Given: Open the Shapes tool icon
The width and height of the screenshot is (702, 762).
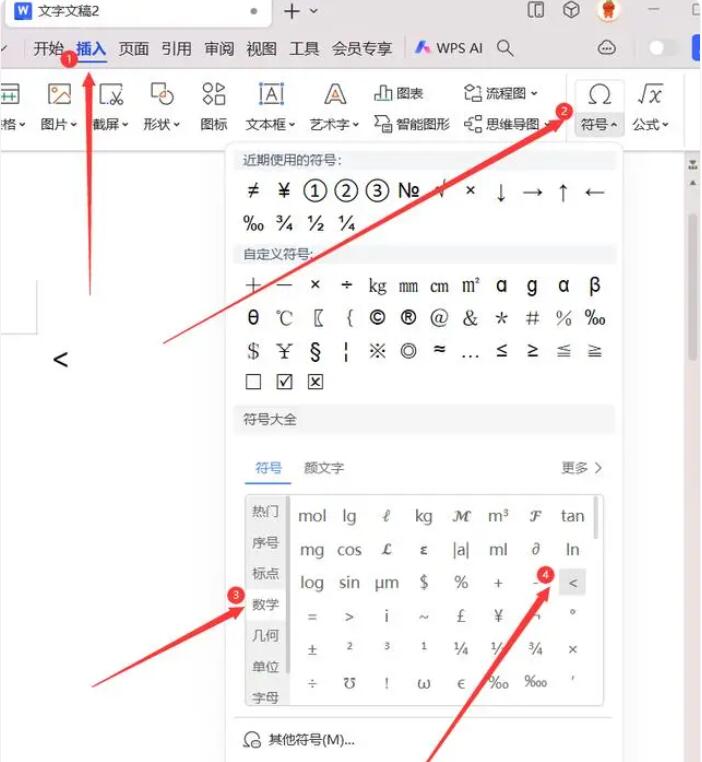Looking at the screenshot, I should tap(162, 95).
